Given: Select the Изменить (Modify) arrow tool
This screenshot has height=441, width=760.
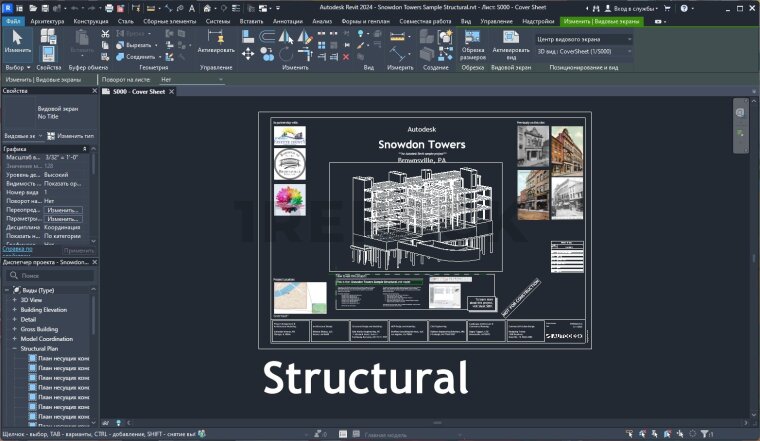Looking at the screenshot, I should (17, 42).
